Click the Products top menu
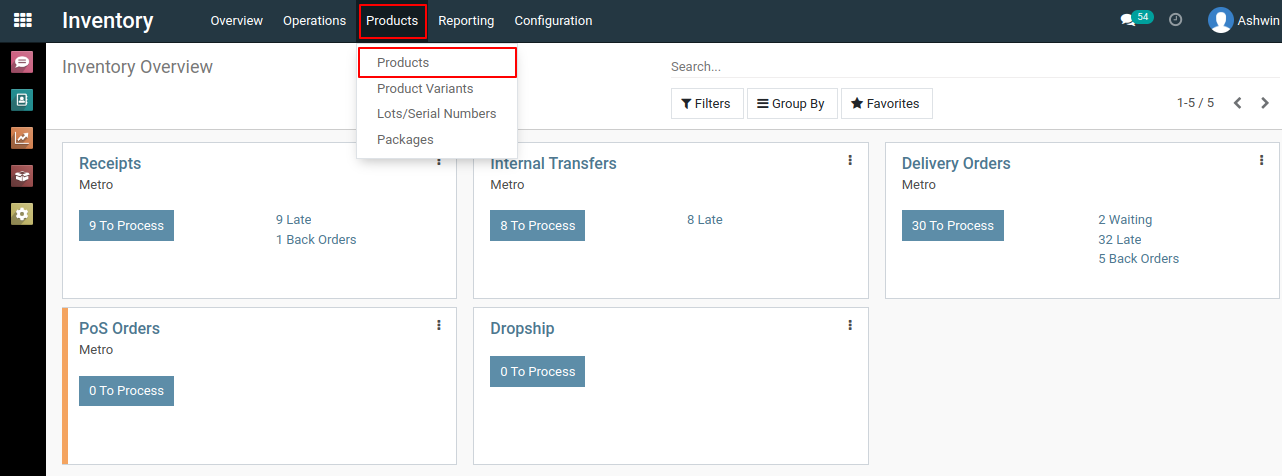 392,20
